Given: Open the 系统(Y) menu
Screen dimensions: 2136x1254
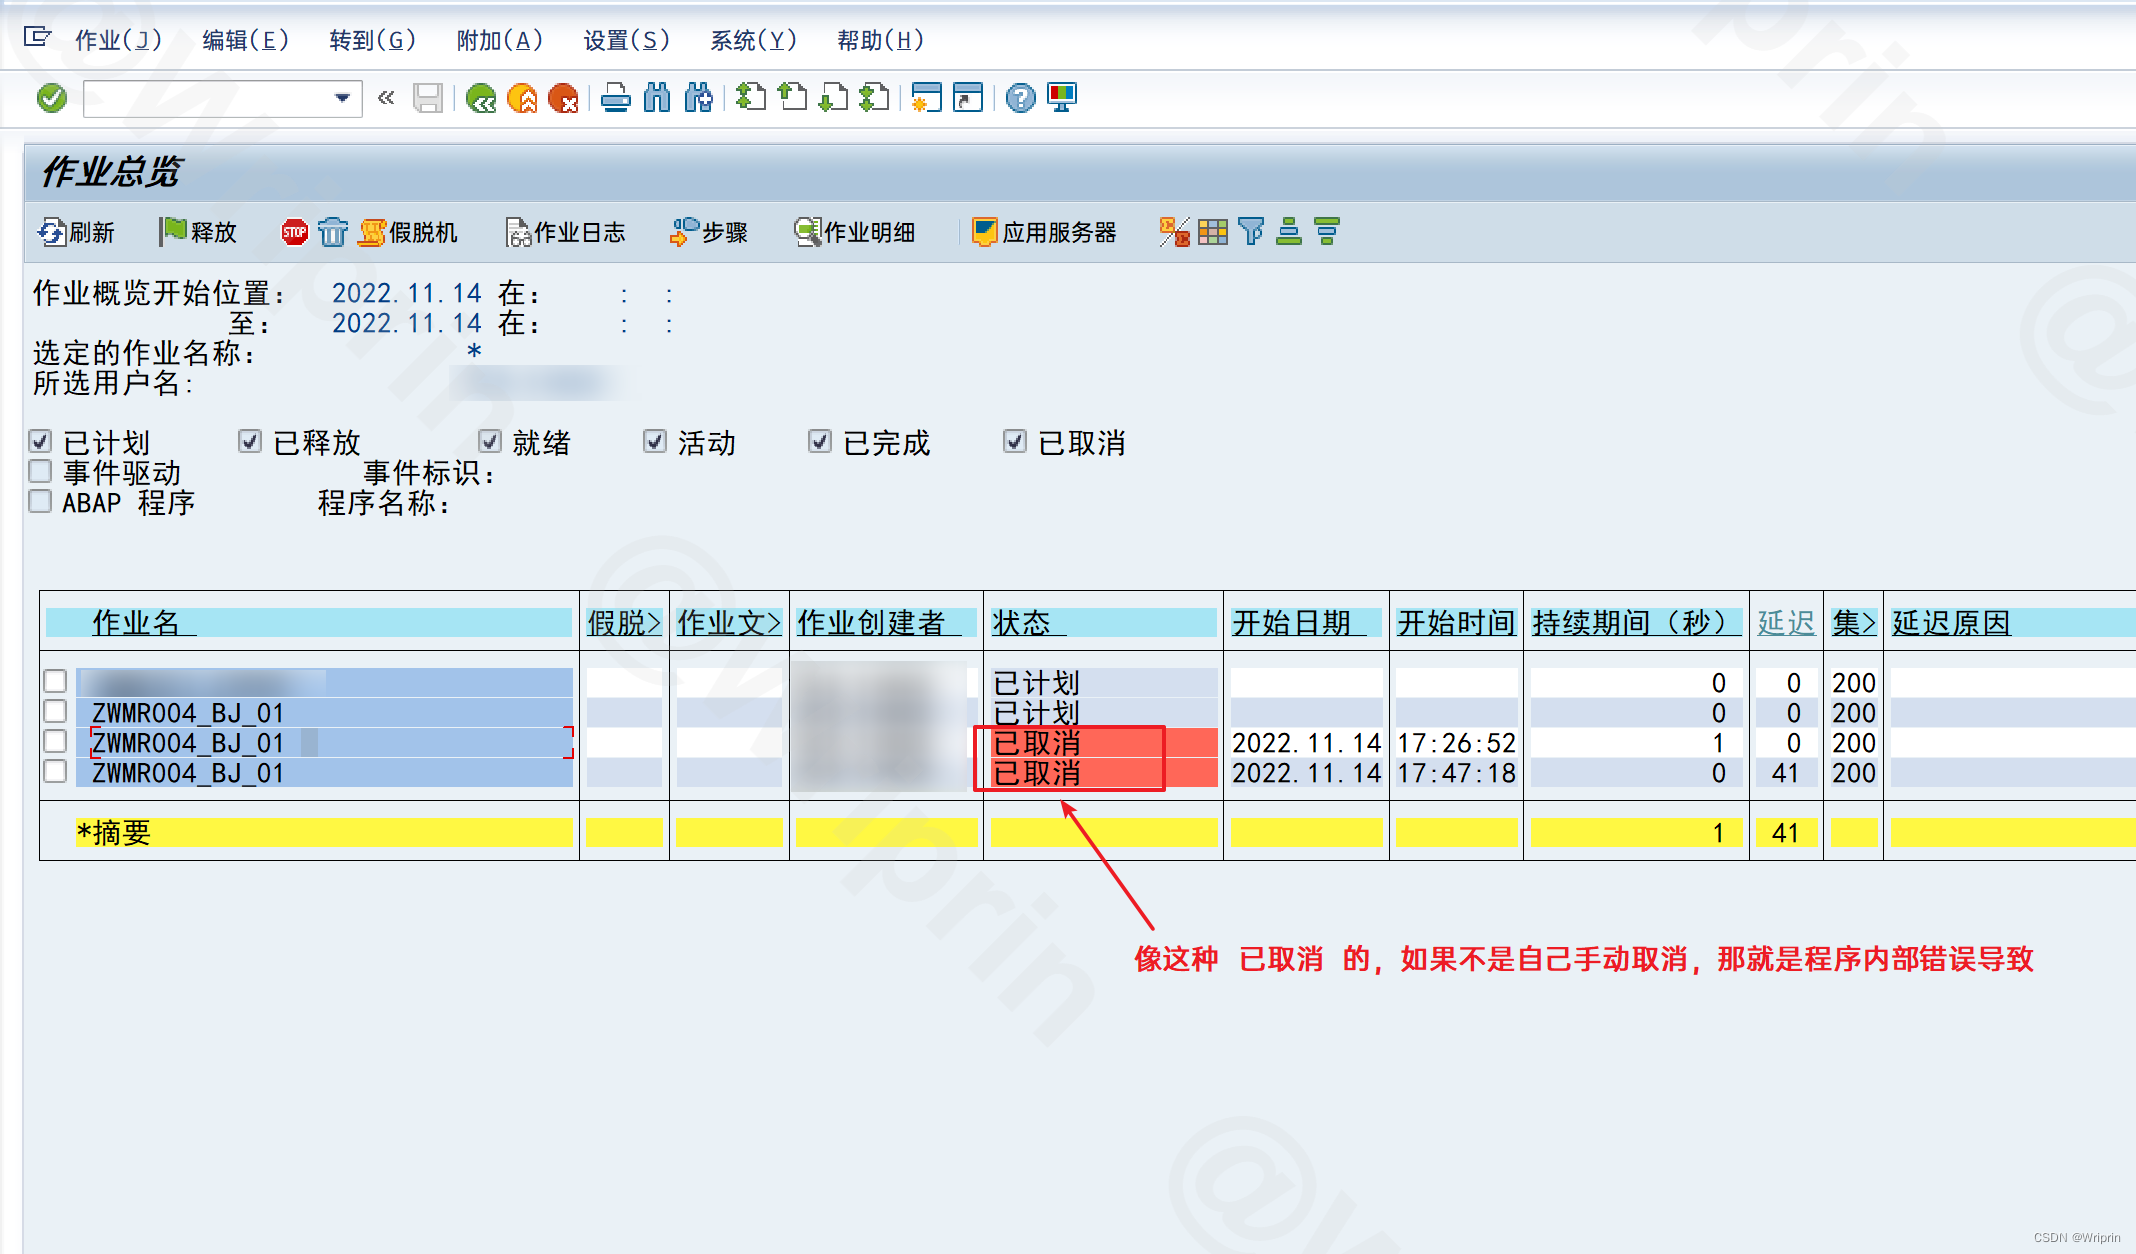Looking at the screenshot, I should point(753,41).
